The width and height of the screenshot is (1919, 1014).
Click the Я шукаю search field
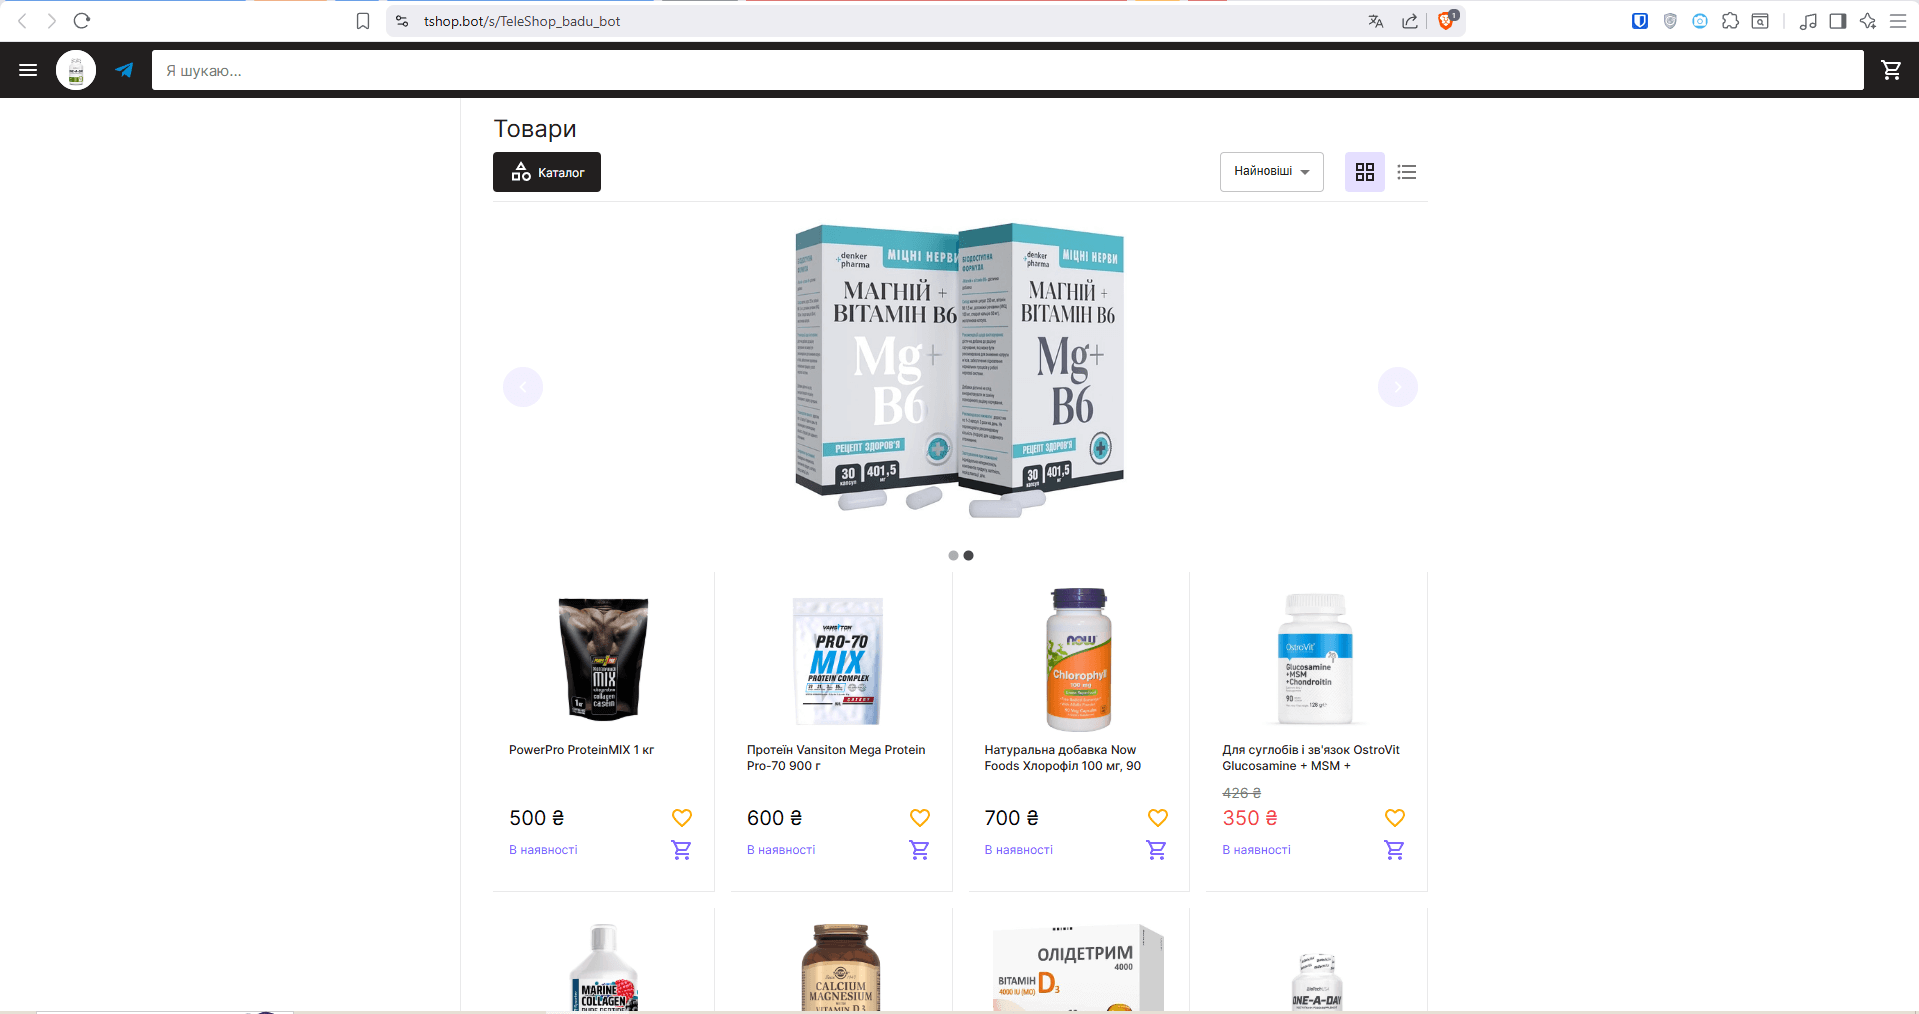point(1008,70)
